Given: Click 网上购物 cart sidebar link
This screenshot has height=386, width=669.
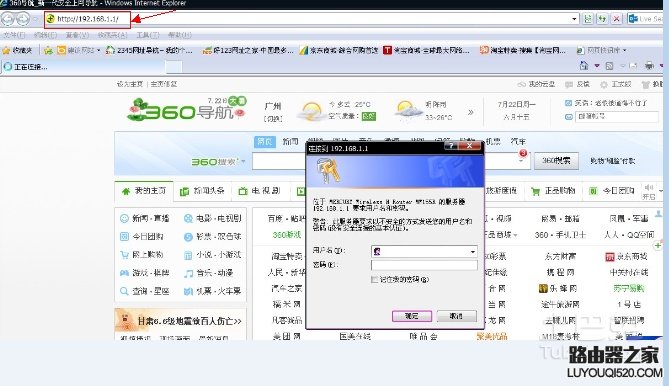Looking at the screenshot, I should [x=142, y=255].
